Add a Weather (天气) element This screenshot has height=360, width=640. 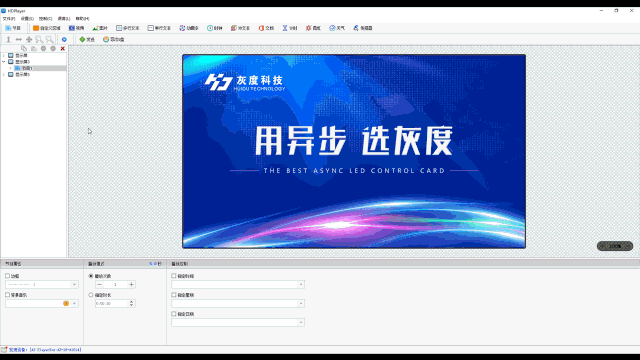pyautogui.click(x=337, y=28)
